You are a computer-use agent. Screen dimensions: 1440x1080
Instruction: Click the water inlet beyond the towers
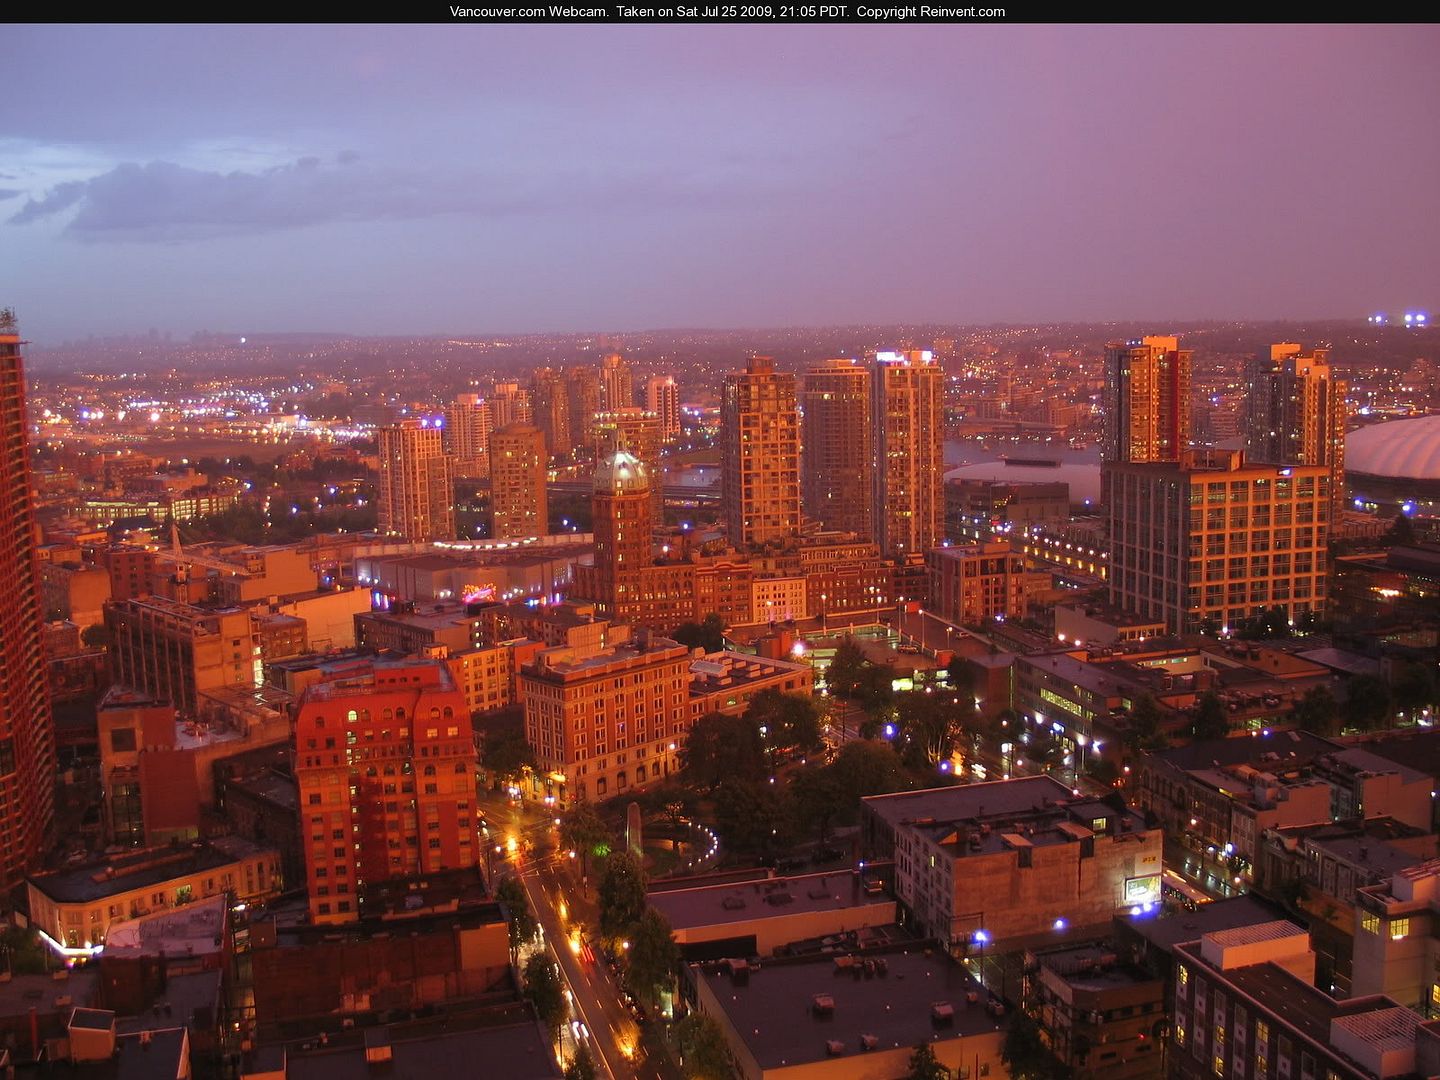click(x=1020, y=452)
